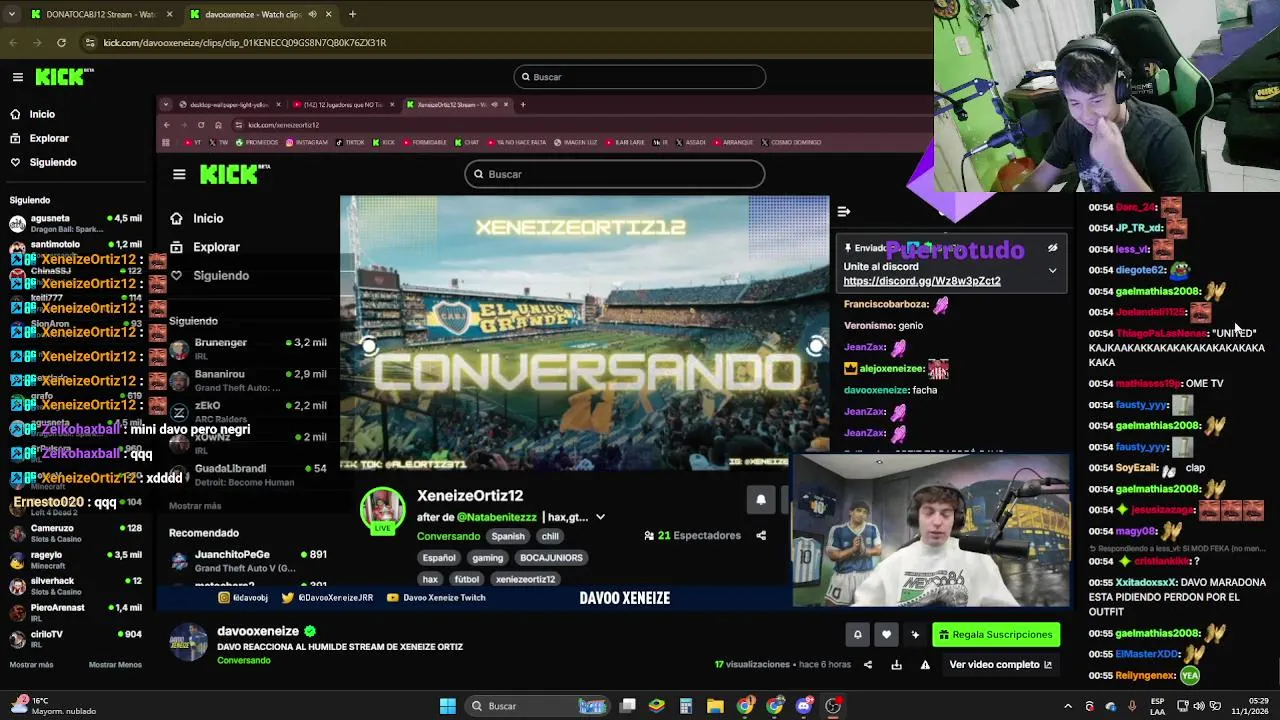Click chat username magy08
This screenshot has width=1280, height=720.
1136,531
